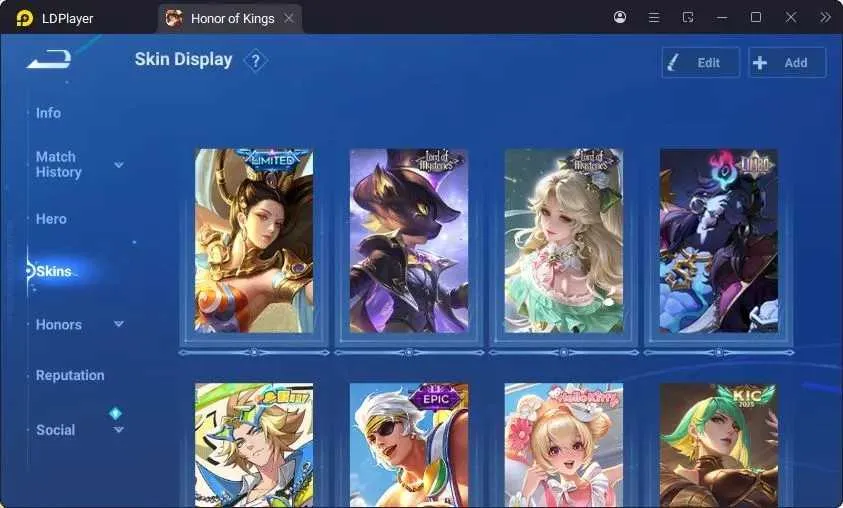Screen dimensions: 843x508
Task: Select the Limited golden skin card
Action: pos(254,241)
